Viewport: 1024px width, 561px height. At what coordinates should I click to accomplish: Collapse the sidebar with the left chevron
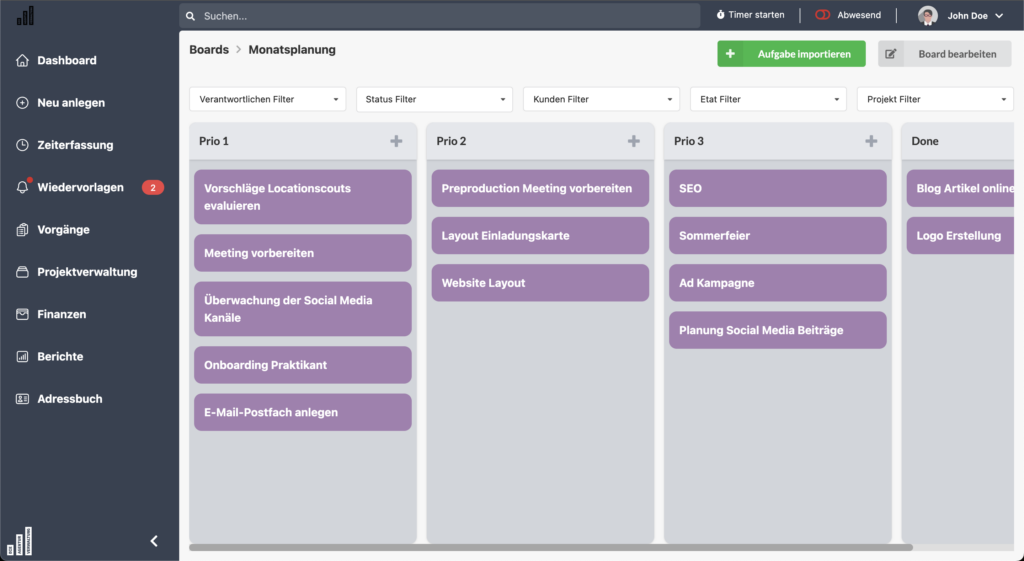coord(154,541)
